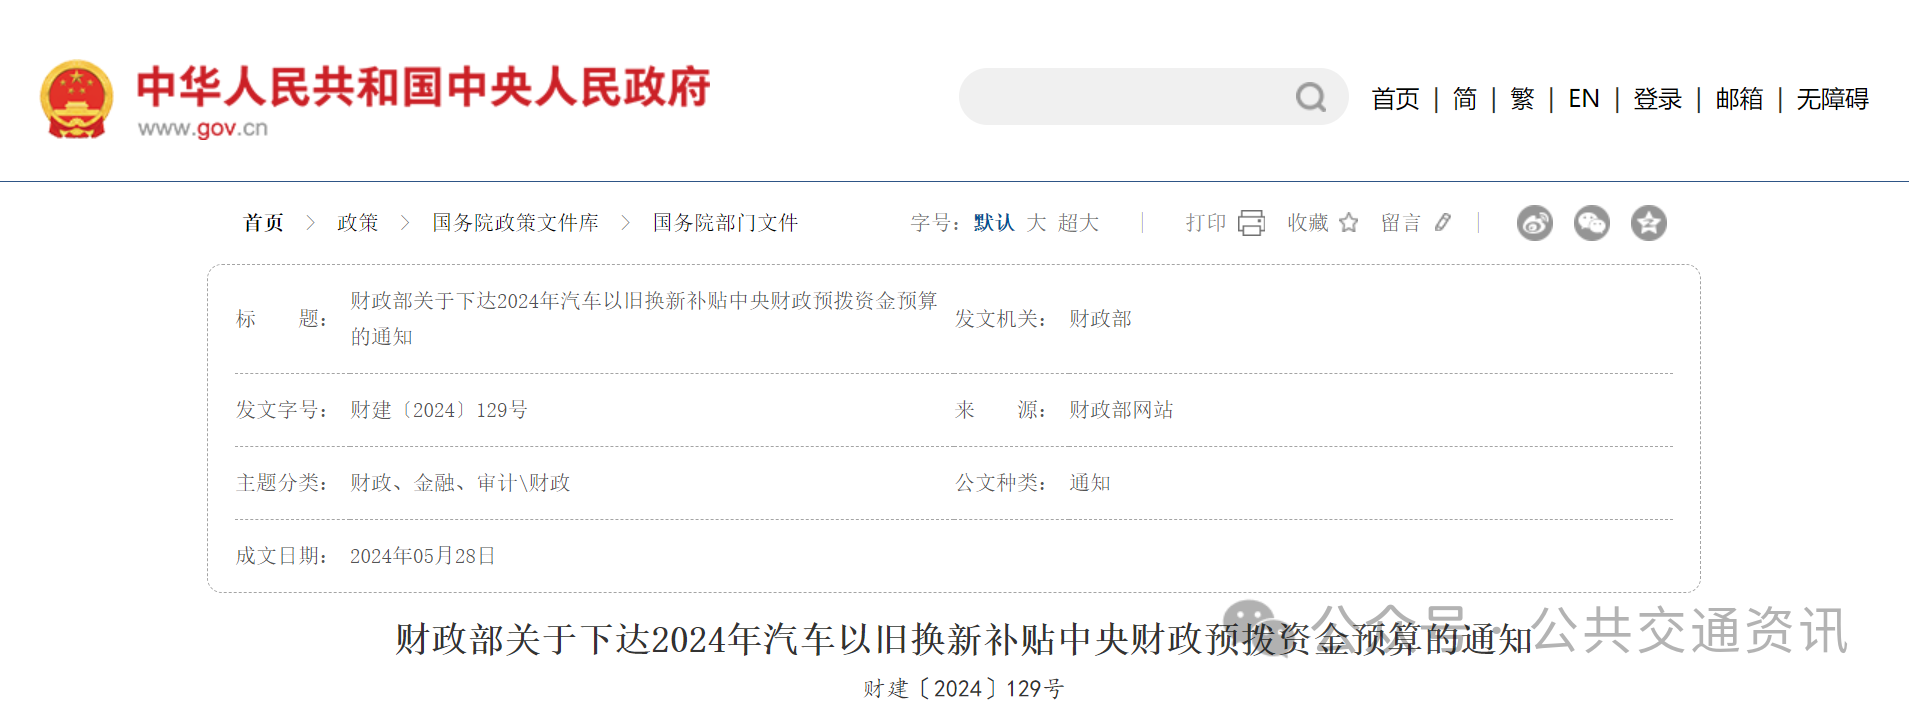Viewport: 1909px width, 706px height.
Task: Open the 邮箱 mailbox link
Action: pos(1739,99)
